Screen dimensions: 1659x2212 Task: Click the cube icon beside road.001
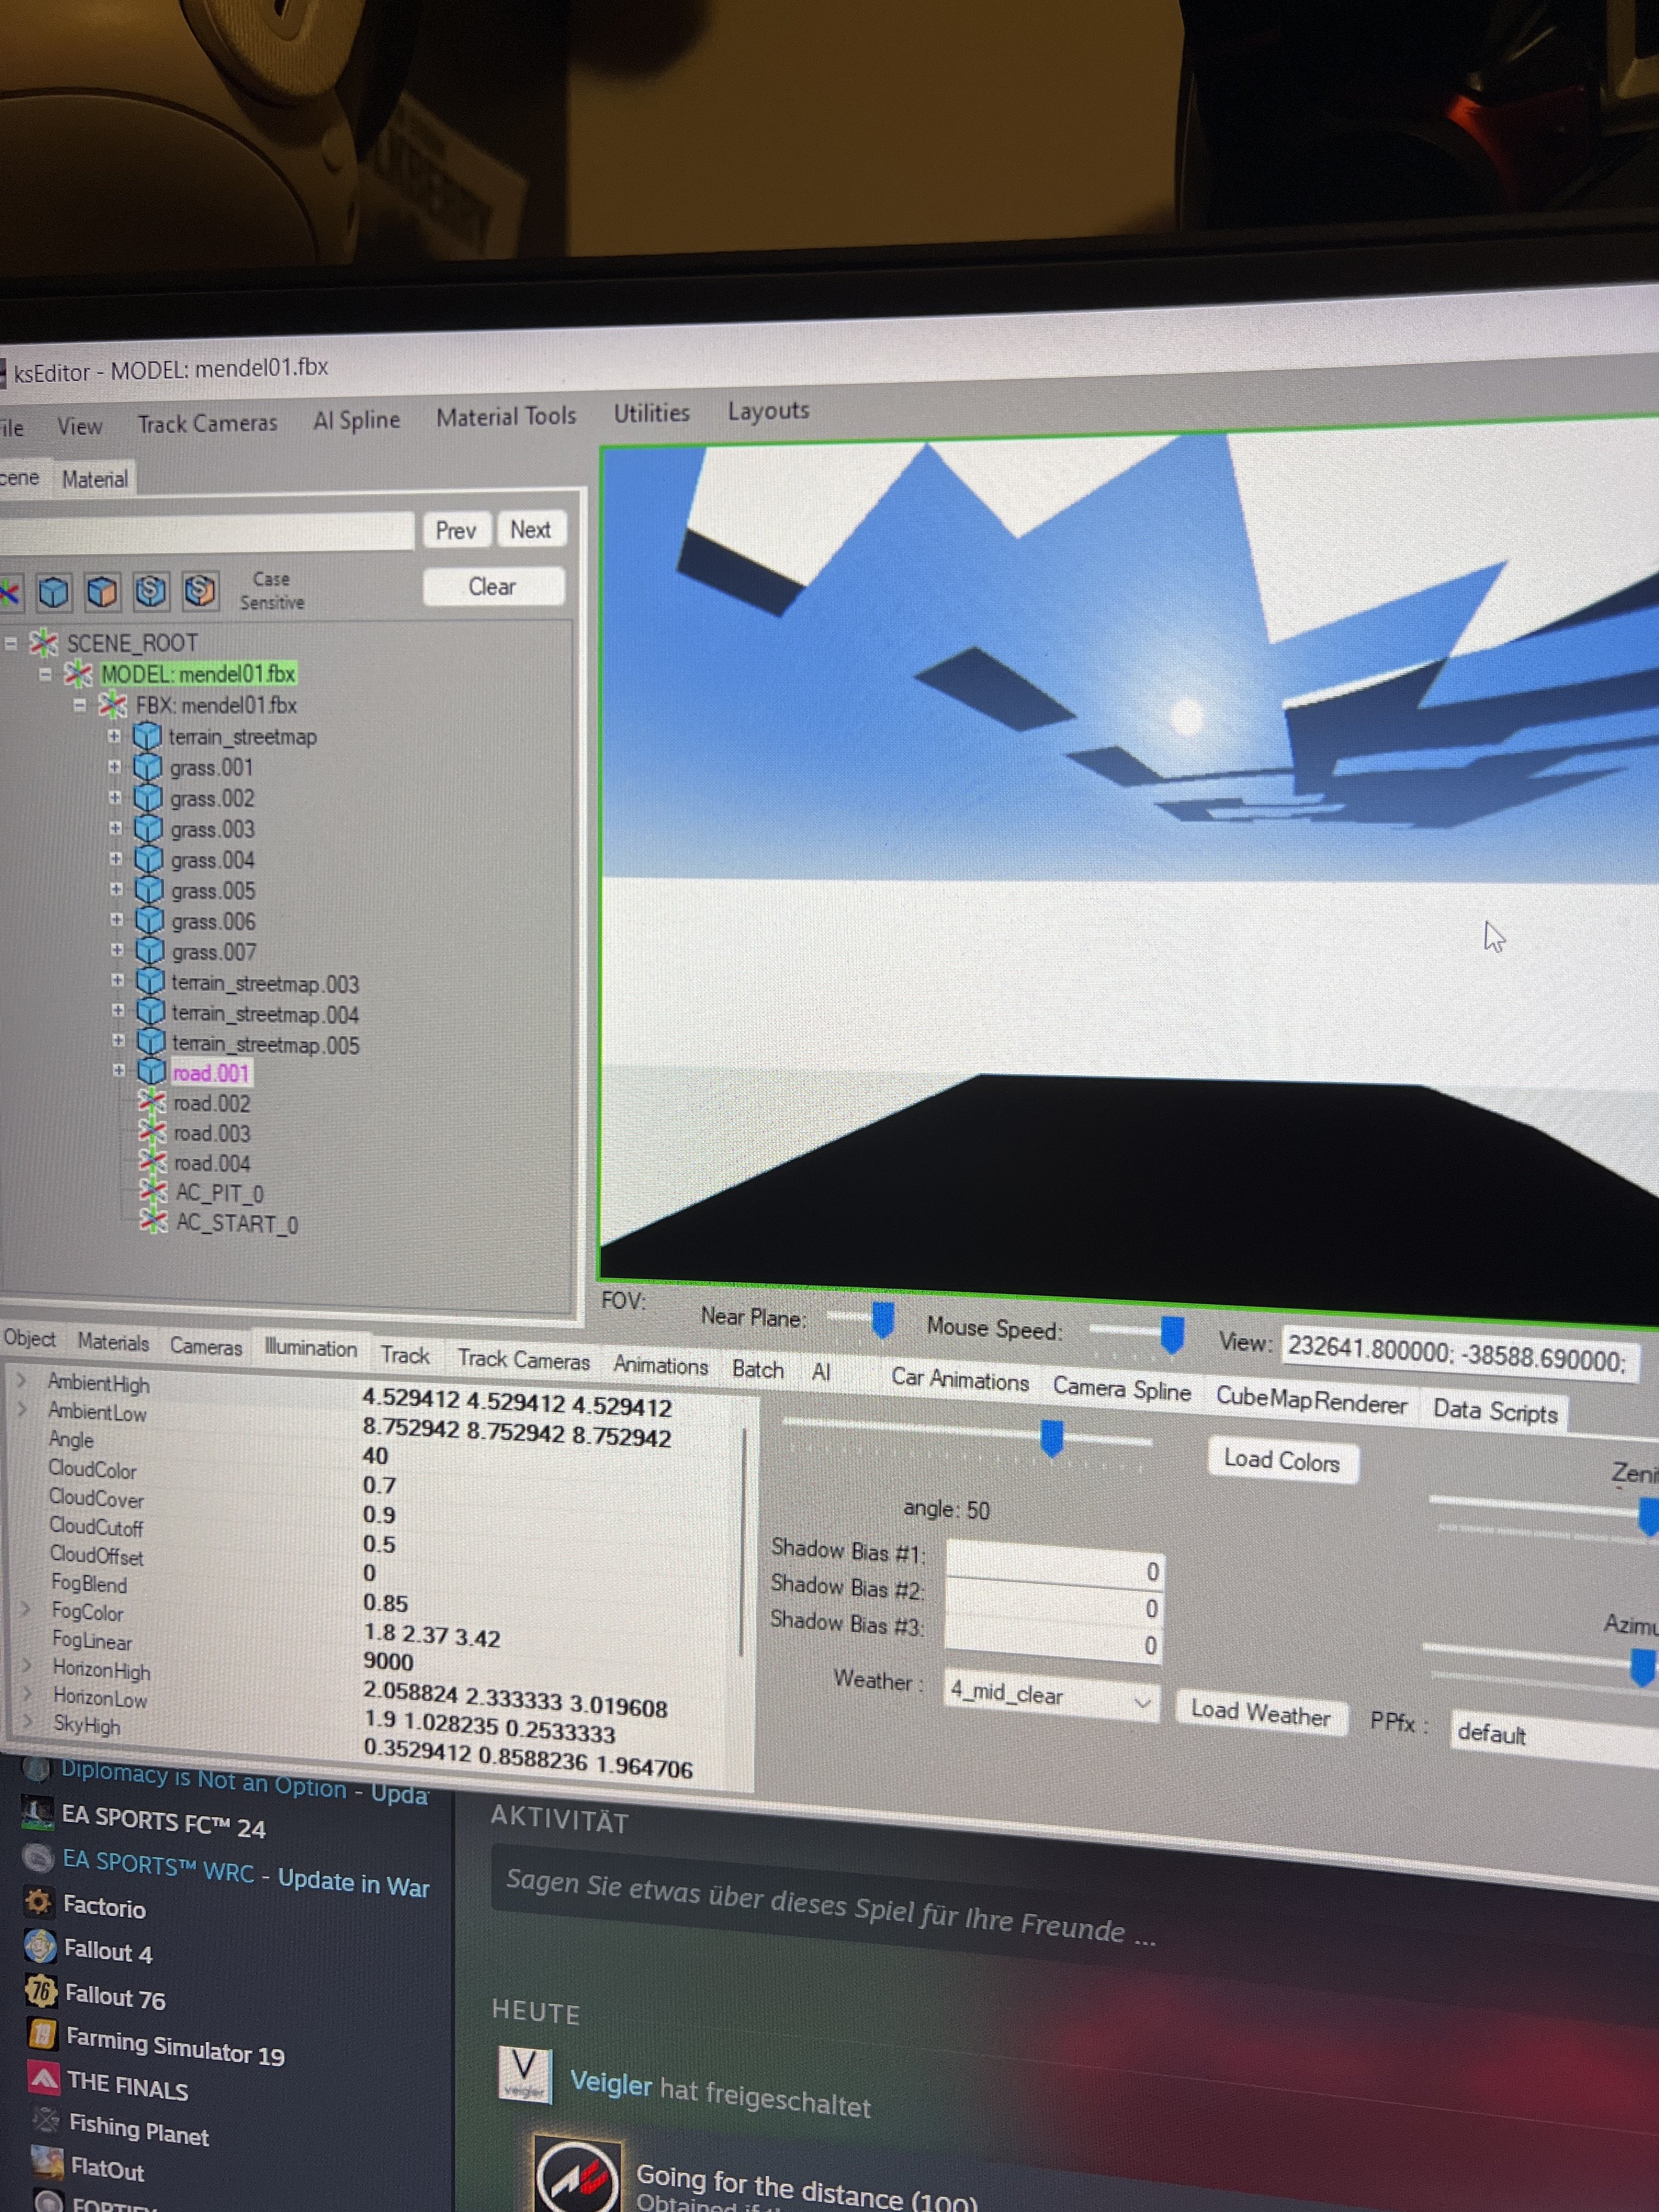click(x=152, y=1071)
